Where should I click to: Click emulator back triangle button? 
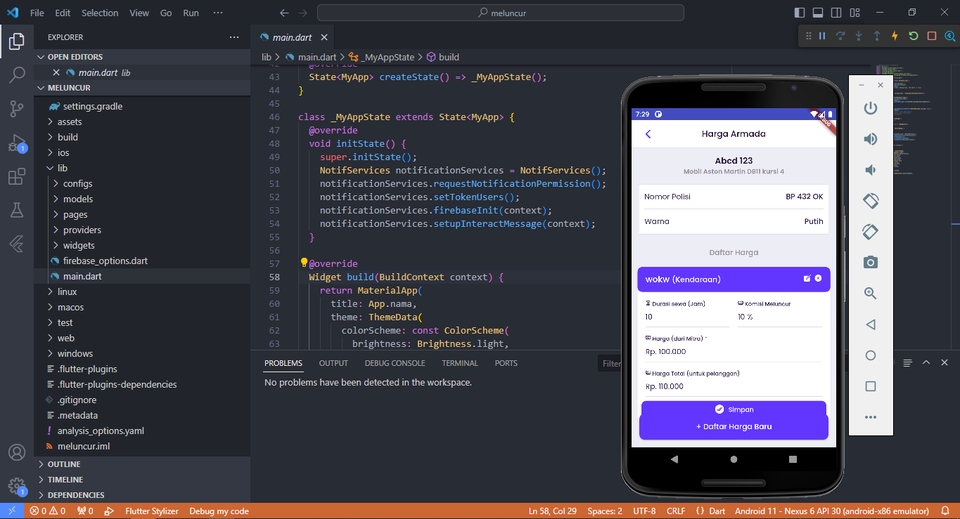[x=871, y=324]
